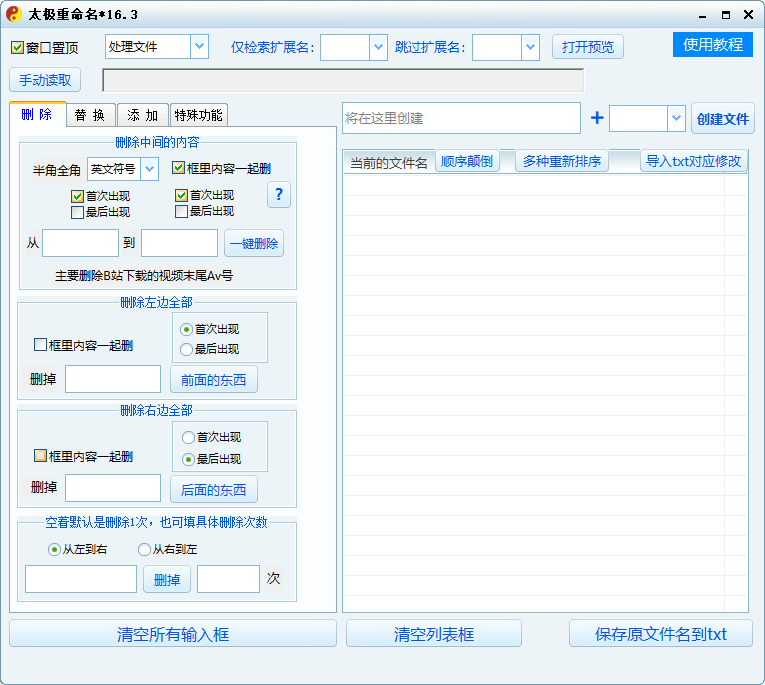Click the 顺序颠倒 button

tap(467, 161)
